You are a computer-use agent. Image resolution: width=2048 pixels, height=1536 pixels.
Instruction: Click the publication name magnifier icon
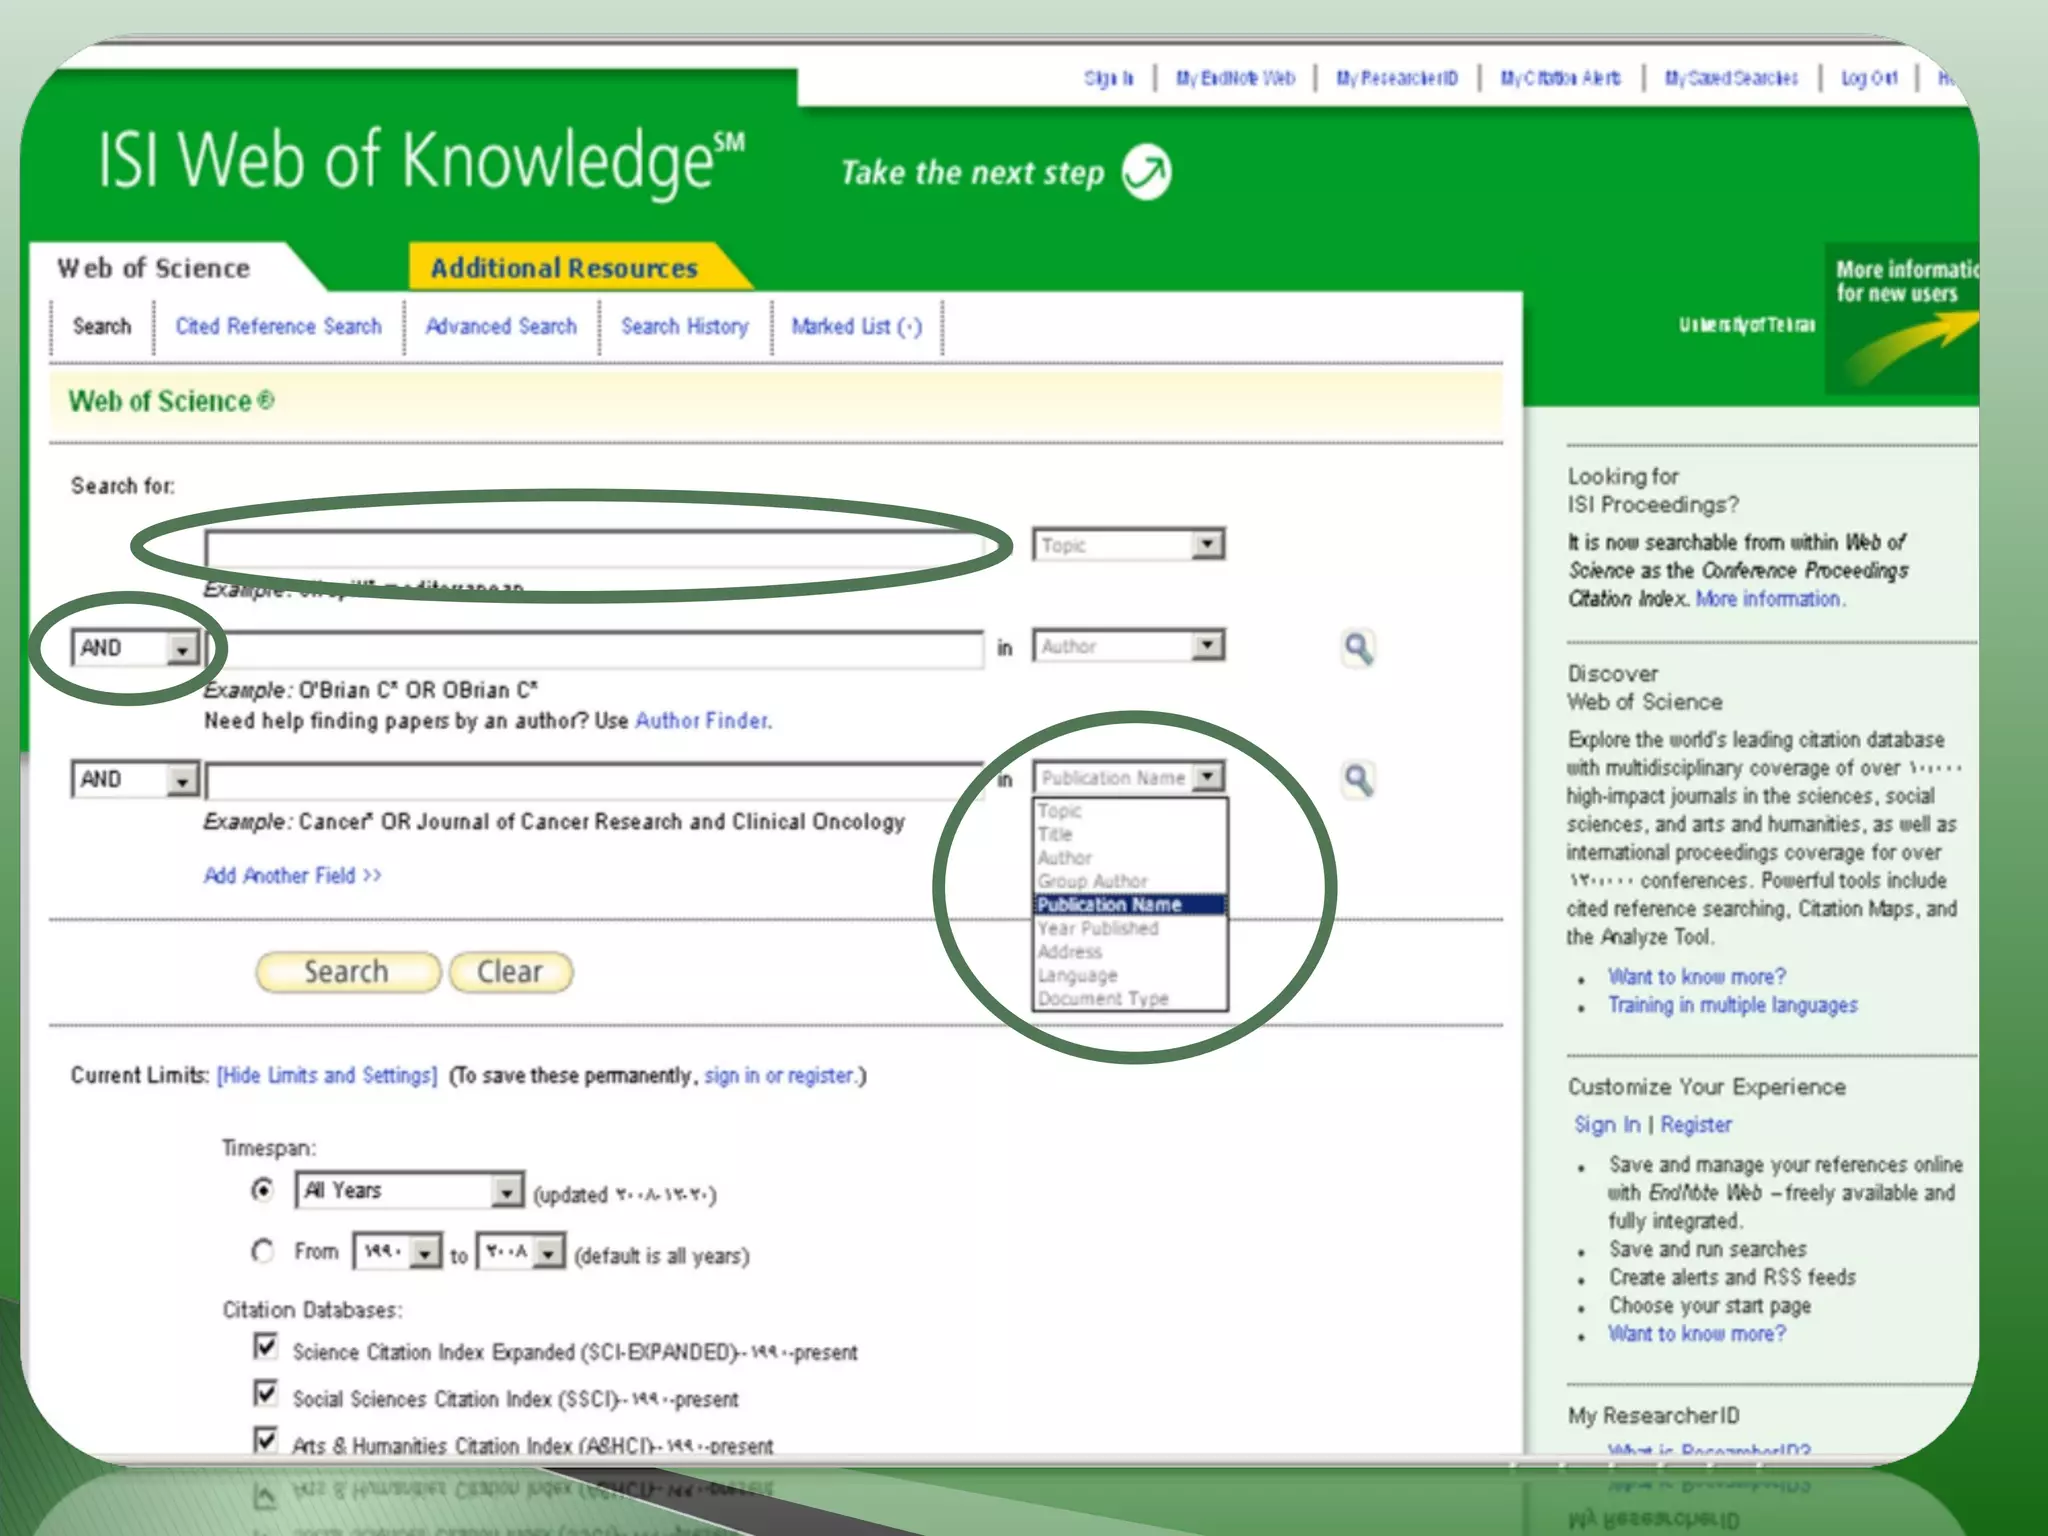(1357, 780)
